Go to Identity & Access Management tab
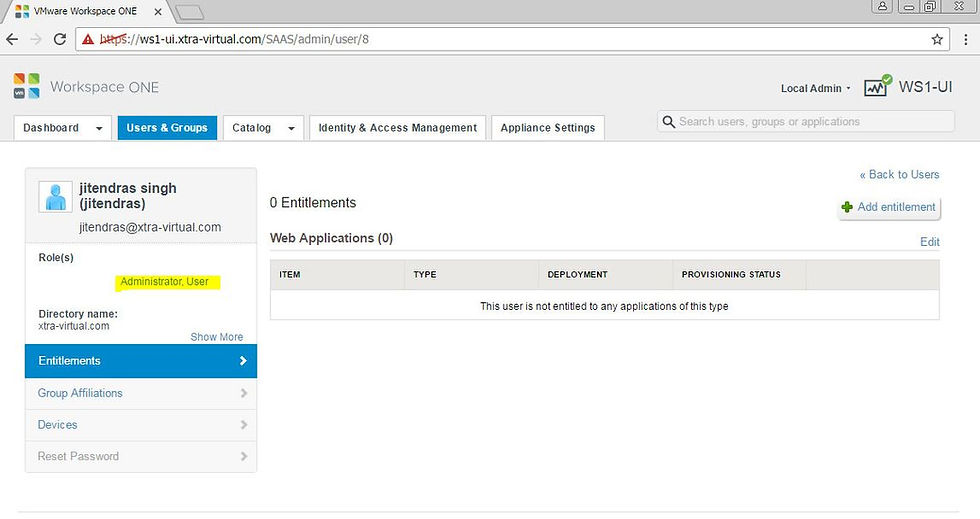The width and height of the screenshot is (980, 519). tap(398, 128)
